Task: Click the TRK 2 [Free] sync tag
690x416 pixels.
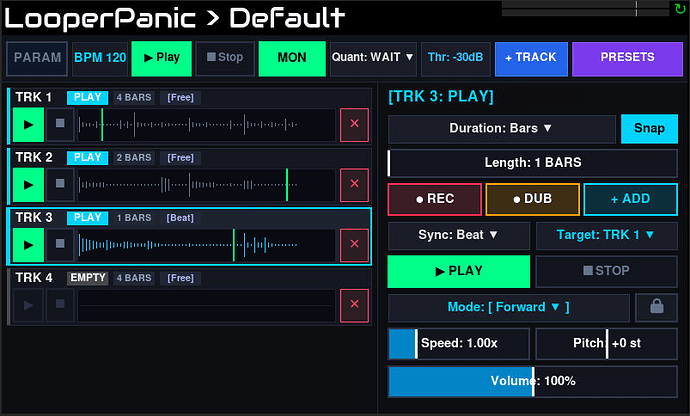Action: click(180, 158)
